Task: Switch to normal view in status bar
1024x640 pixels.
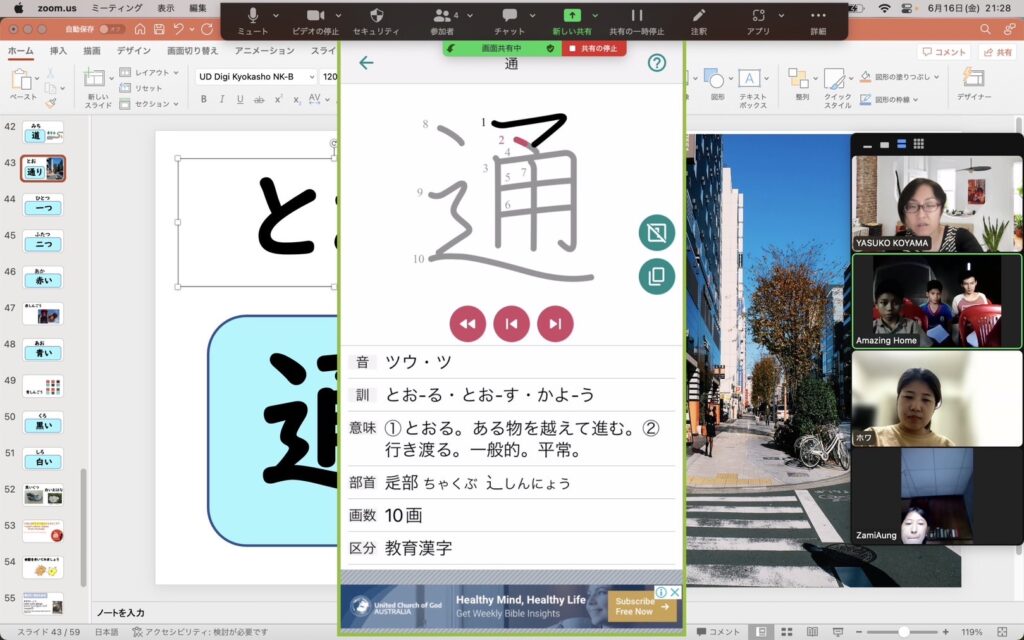Action: tap(761, 632)
